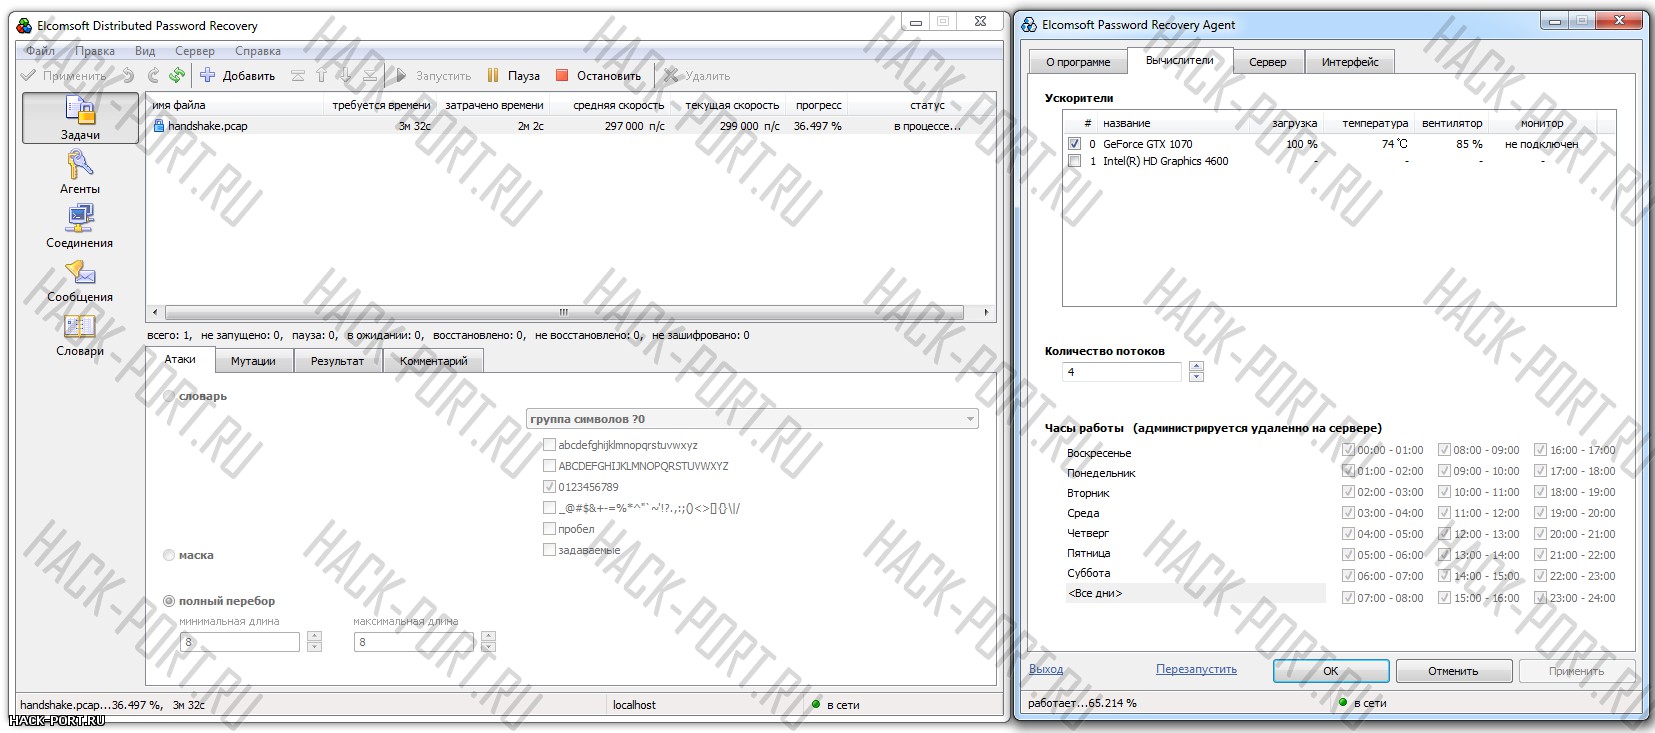This screenshot has height=733, width=1655.
Task: Open the Файл menu
Action: tap(41, 51)
